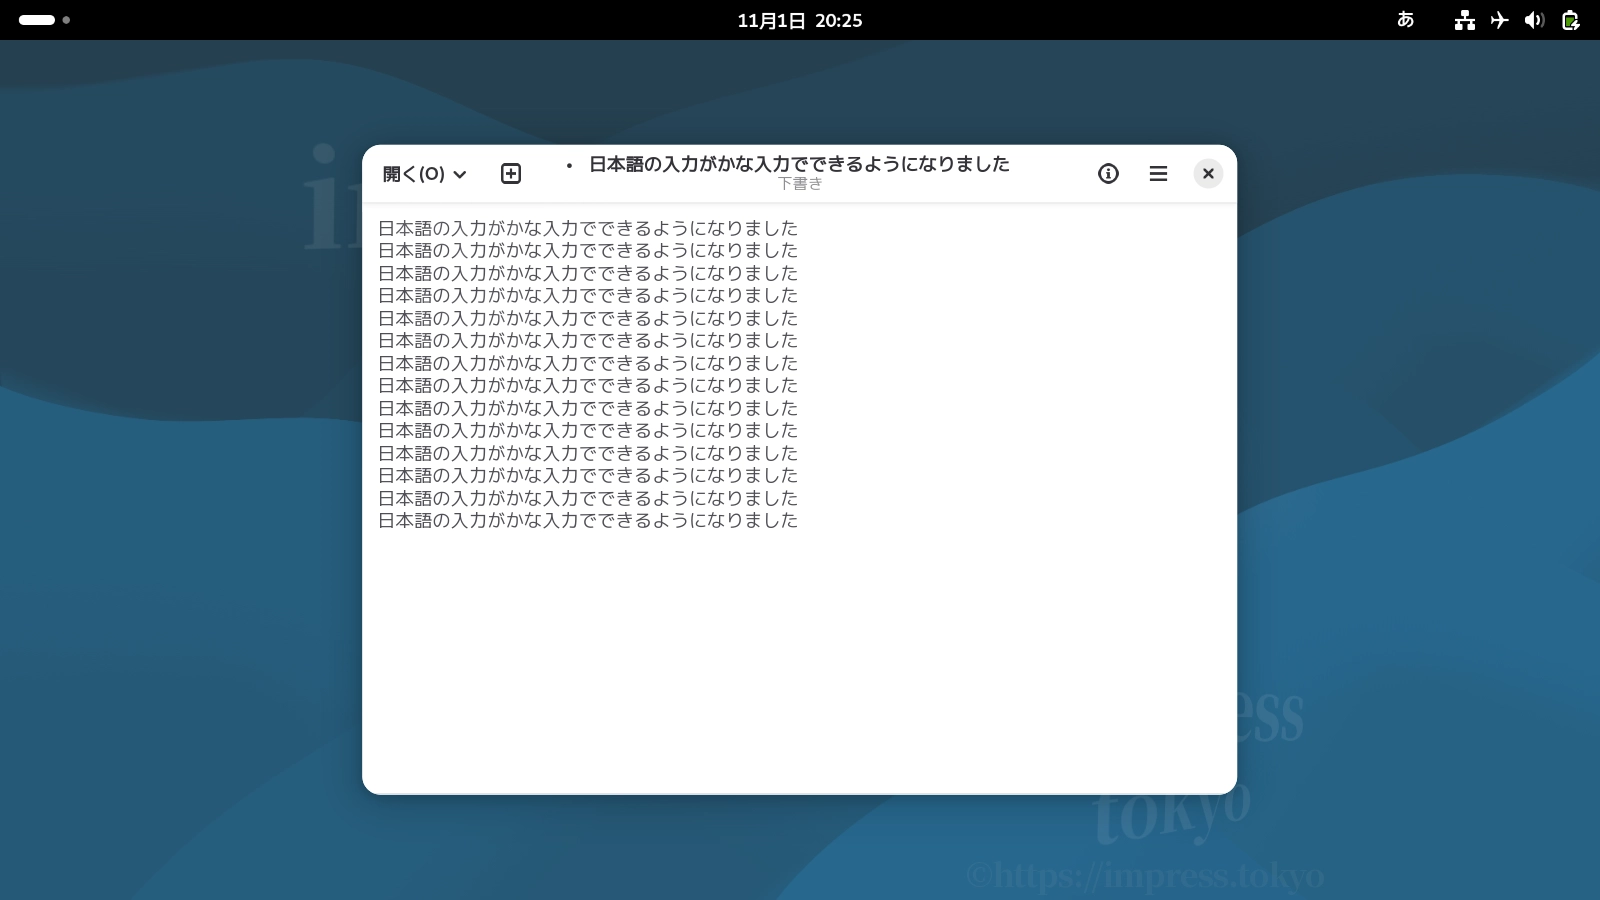Click the tenth line of text in the editor

tap(588, 431)
